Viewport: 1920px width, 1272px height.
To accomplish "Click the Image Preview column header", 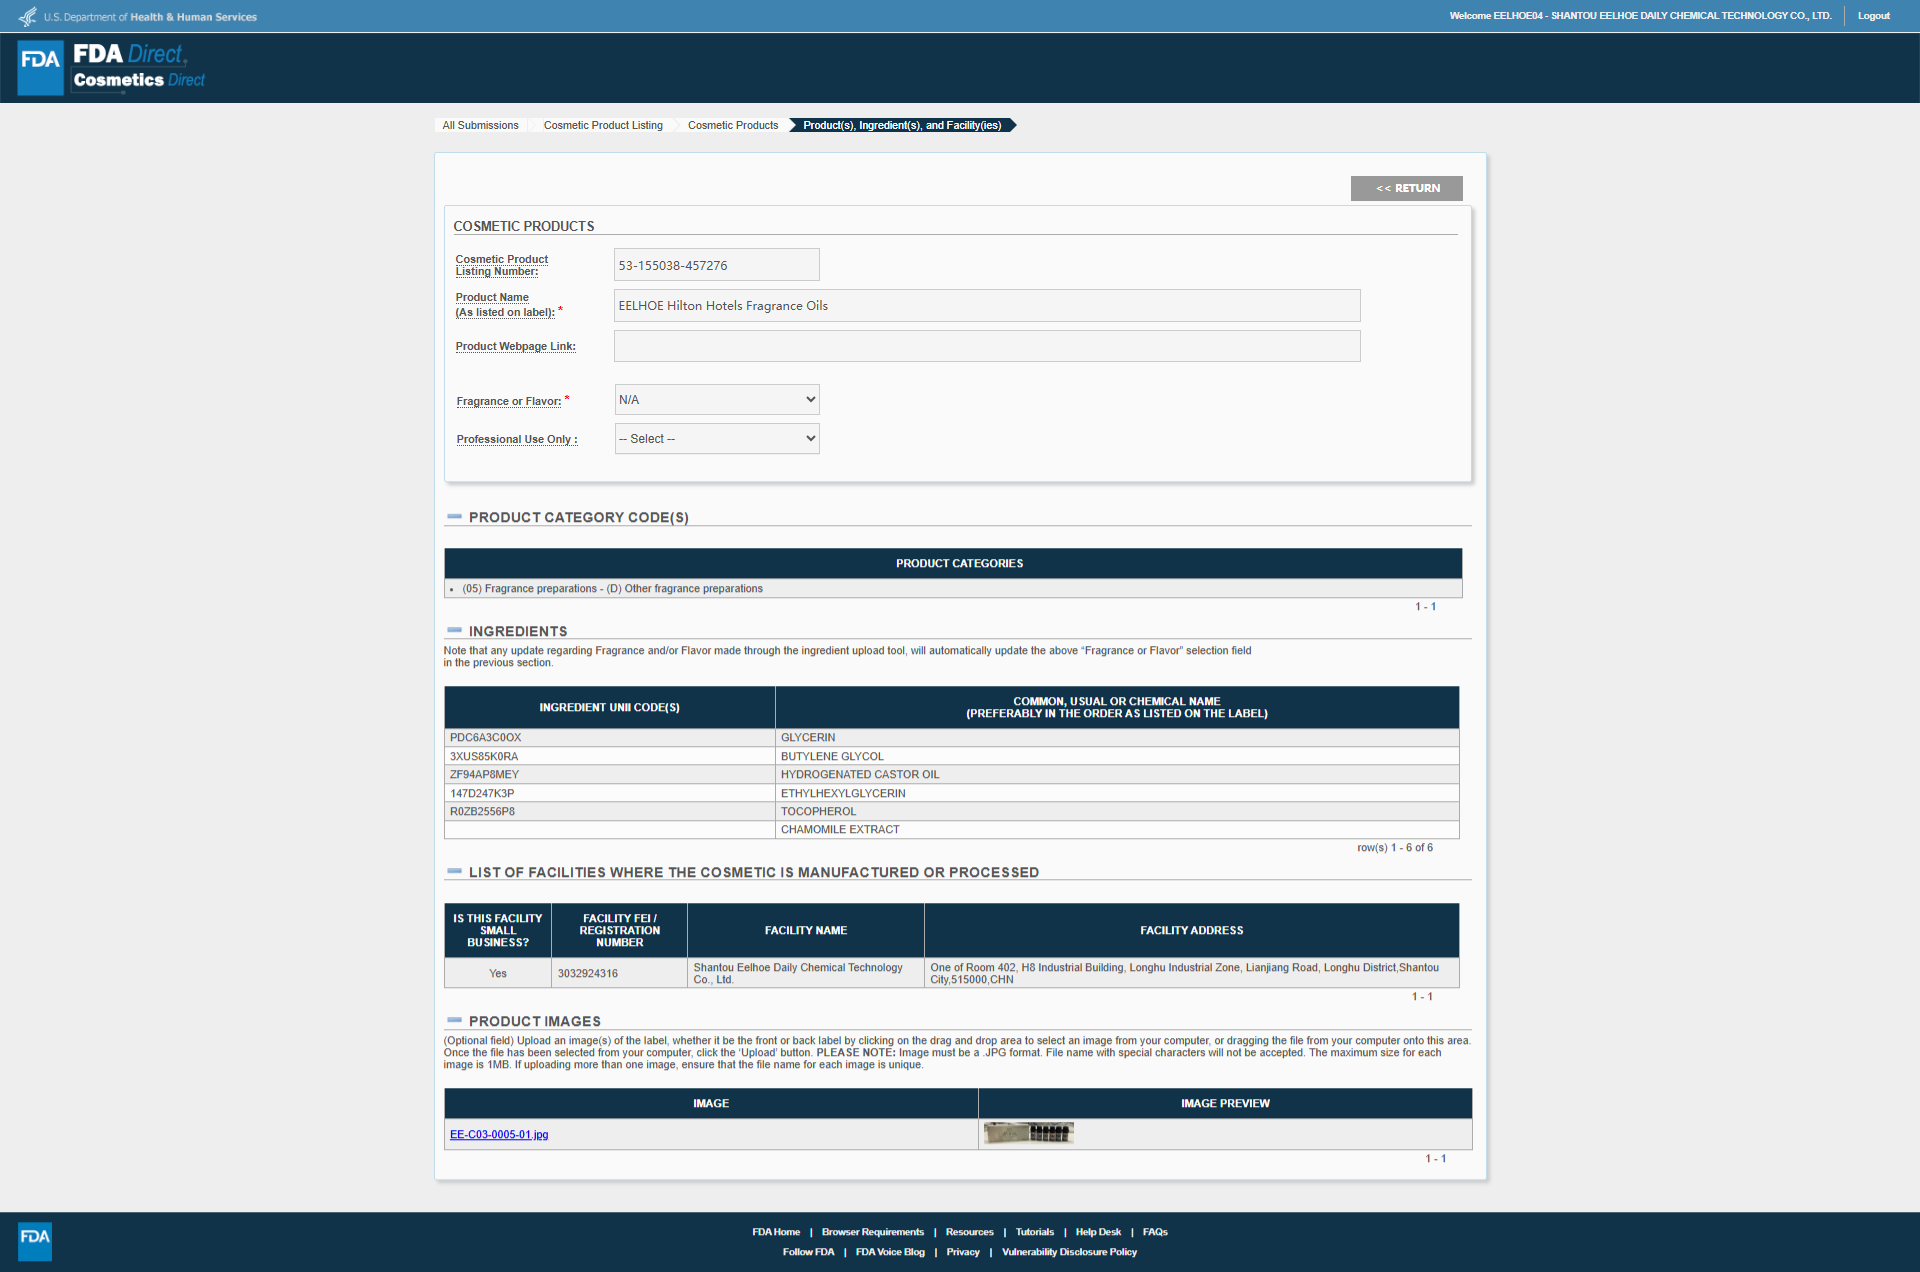I will point(1225,1104).
